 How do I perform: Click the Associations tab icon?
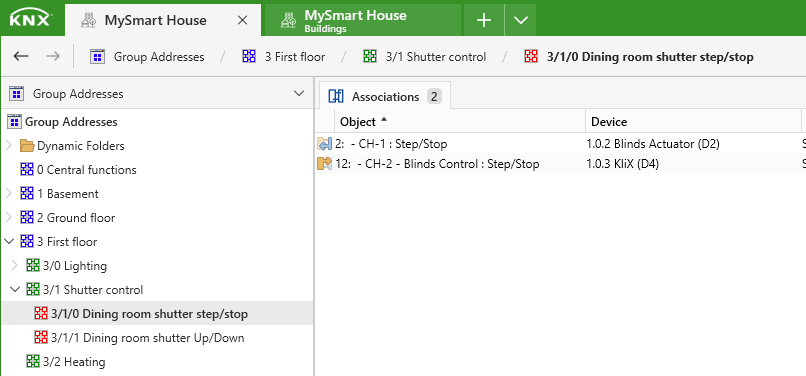336,96
